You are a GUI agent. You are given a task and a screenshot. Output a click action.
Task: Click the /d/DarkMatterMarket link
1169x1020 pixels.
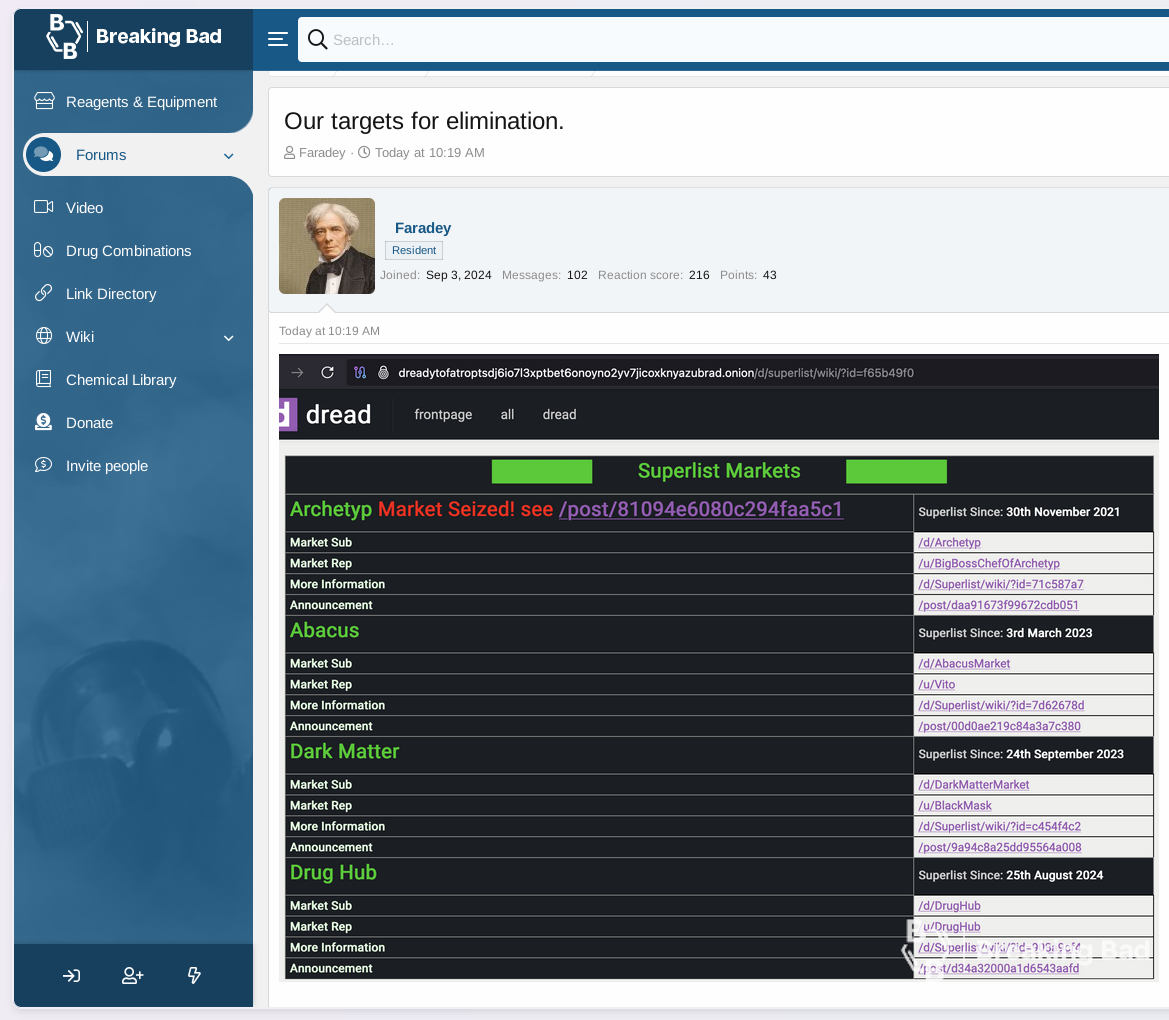click(x=974, y=784)
